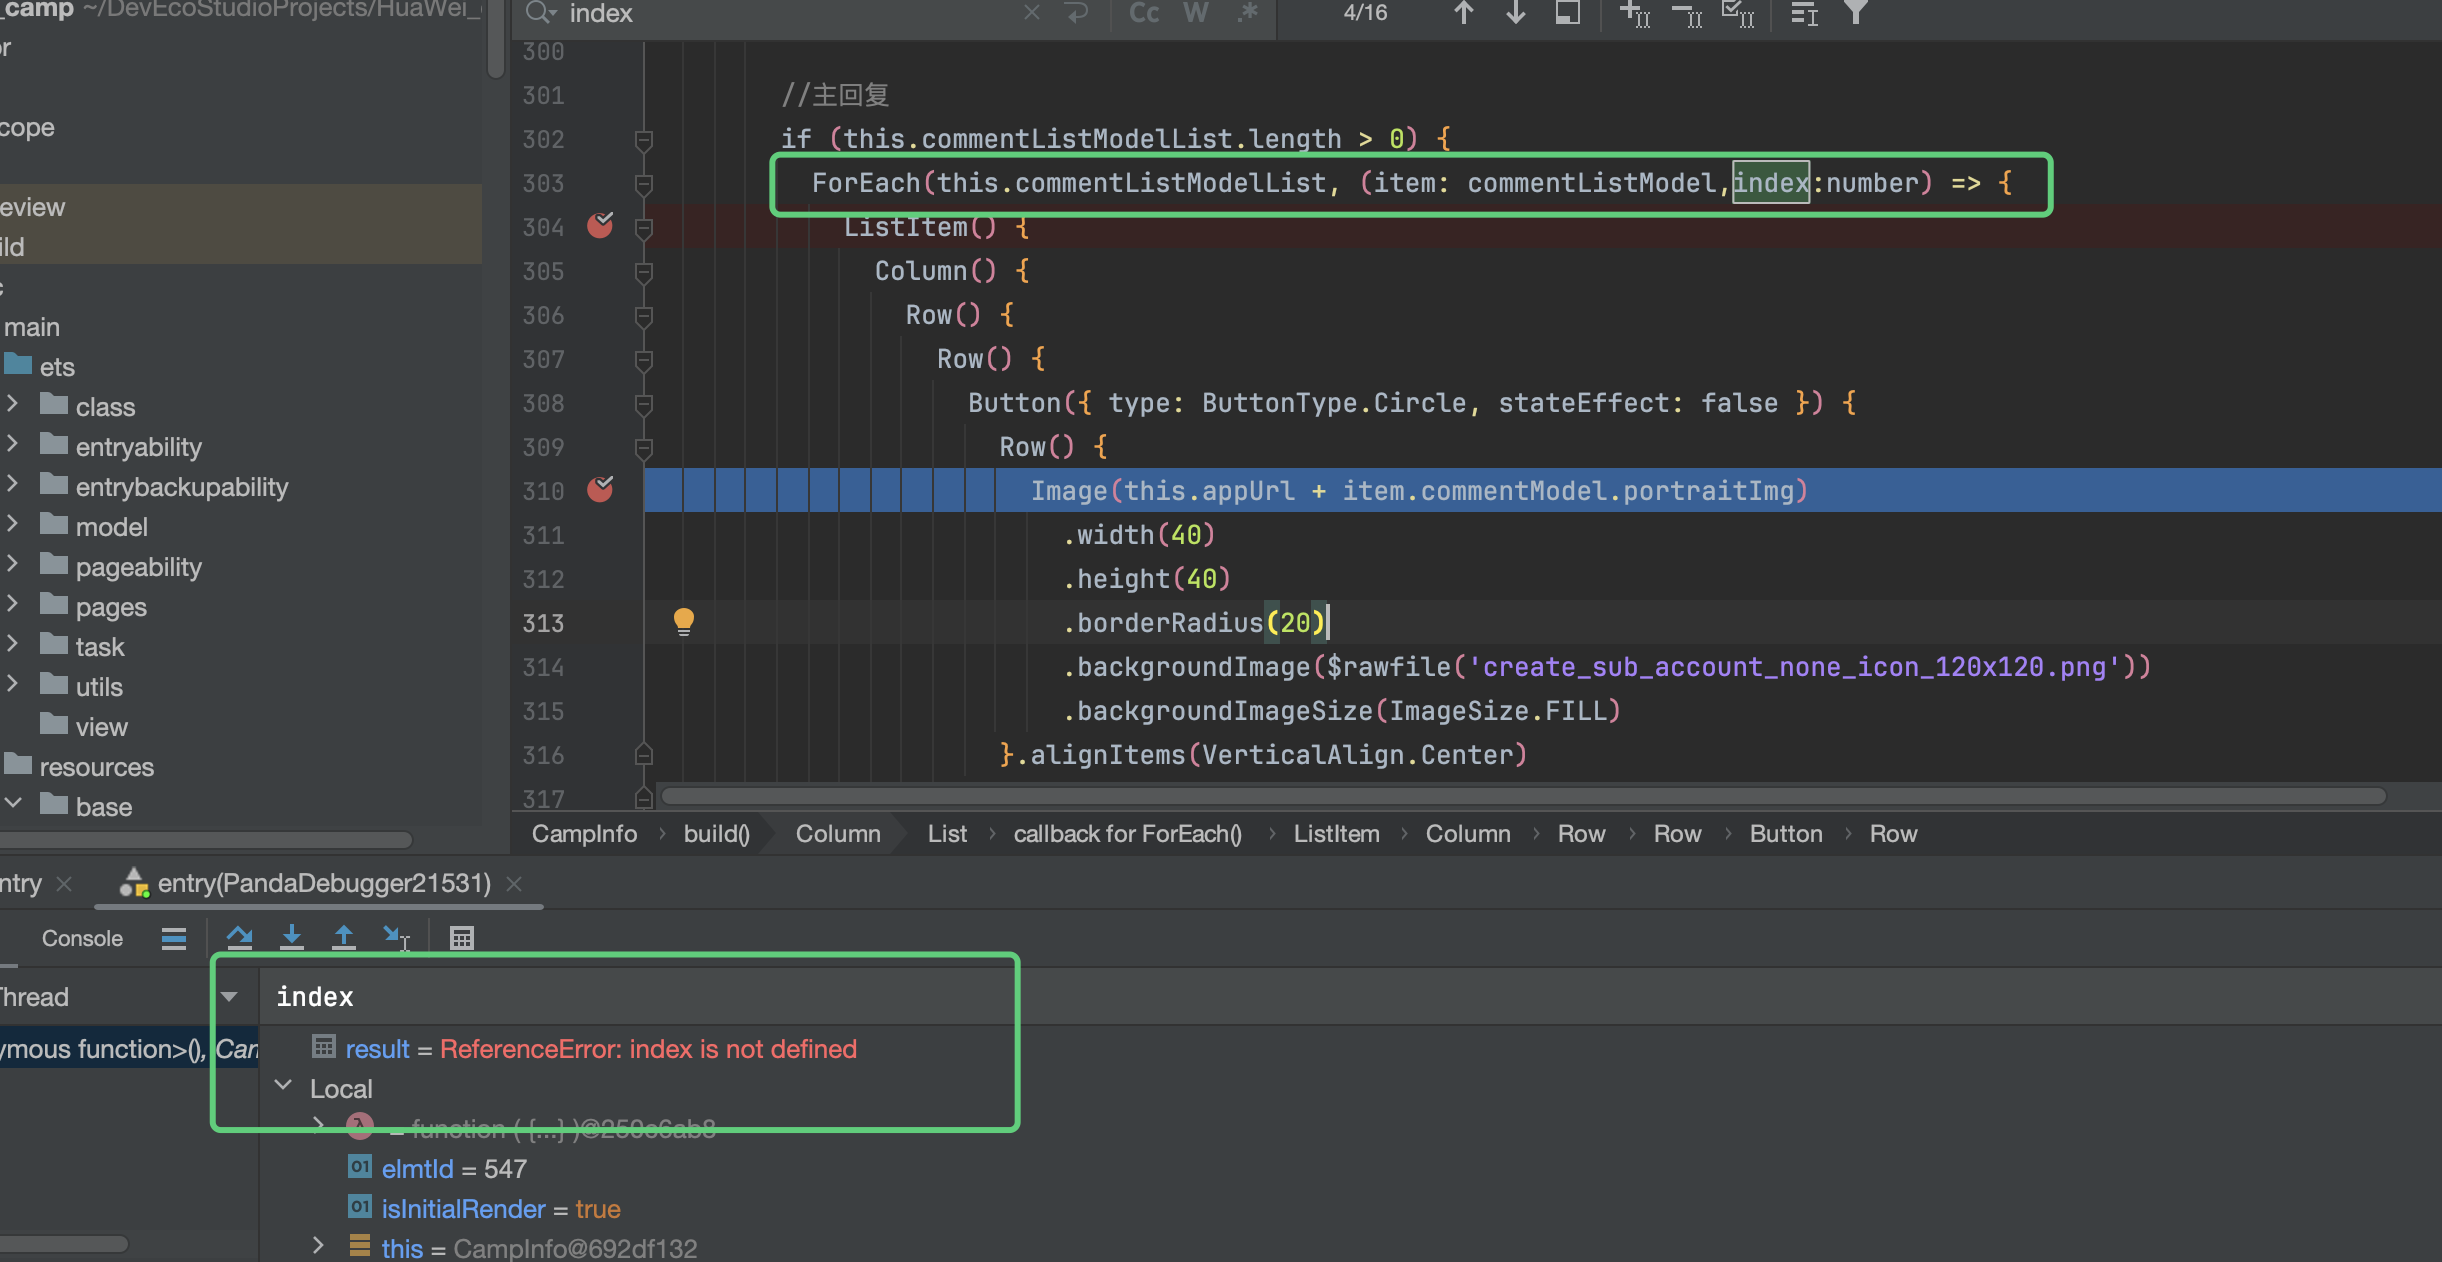Toggle Words (W) search option
This screenshot has width=2442, height=1262.
tap(1196, 13)
